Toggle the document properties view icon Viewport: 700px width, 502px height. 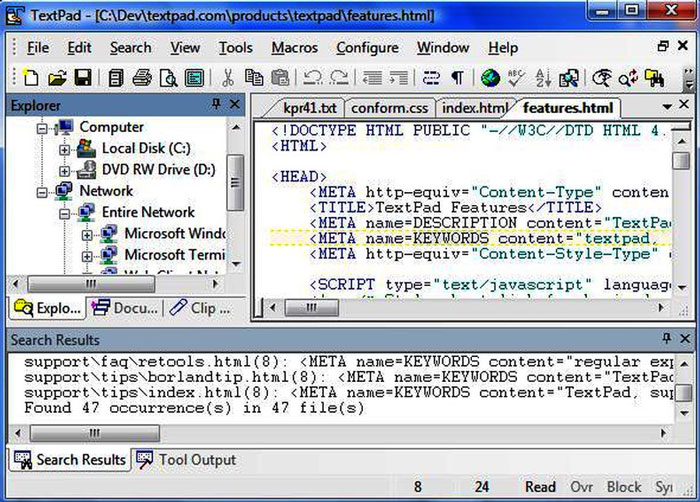coord(194,78)
